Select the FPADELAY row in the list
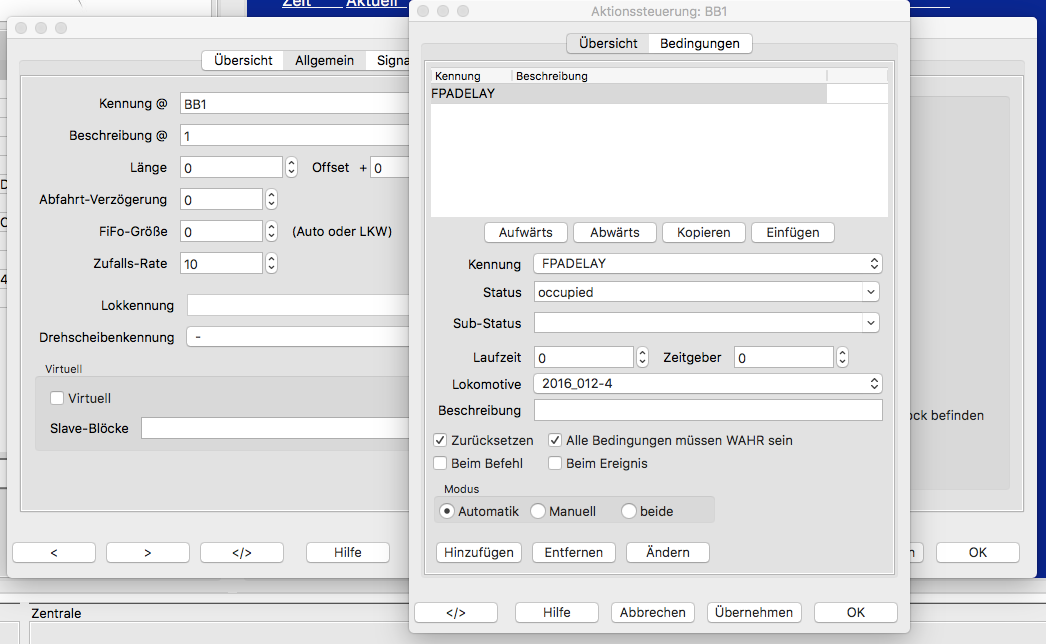Screen dimensions: 1046x644 [628, 94]
